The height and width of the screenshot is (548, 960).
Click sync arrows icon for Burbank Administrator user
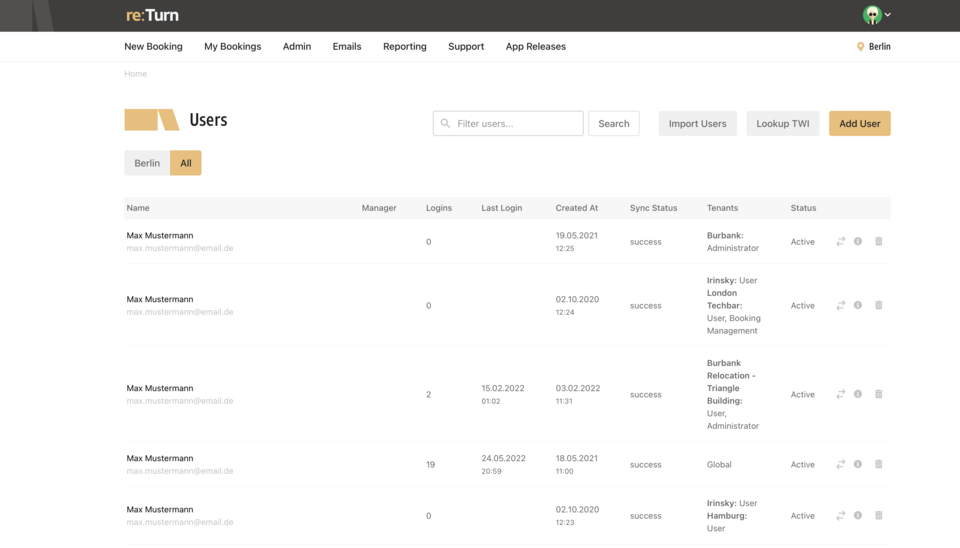840,241
